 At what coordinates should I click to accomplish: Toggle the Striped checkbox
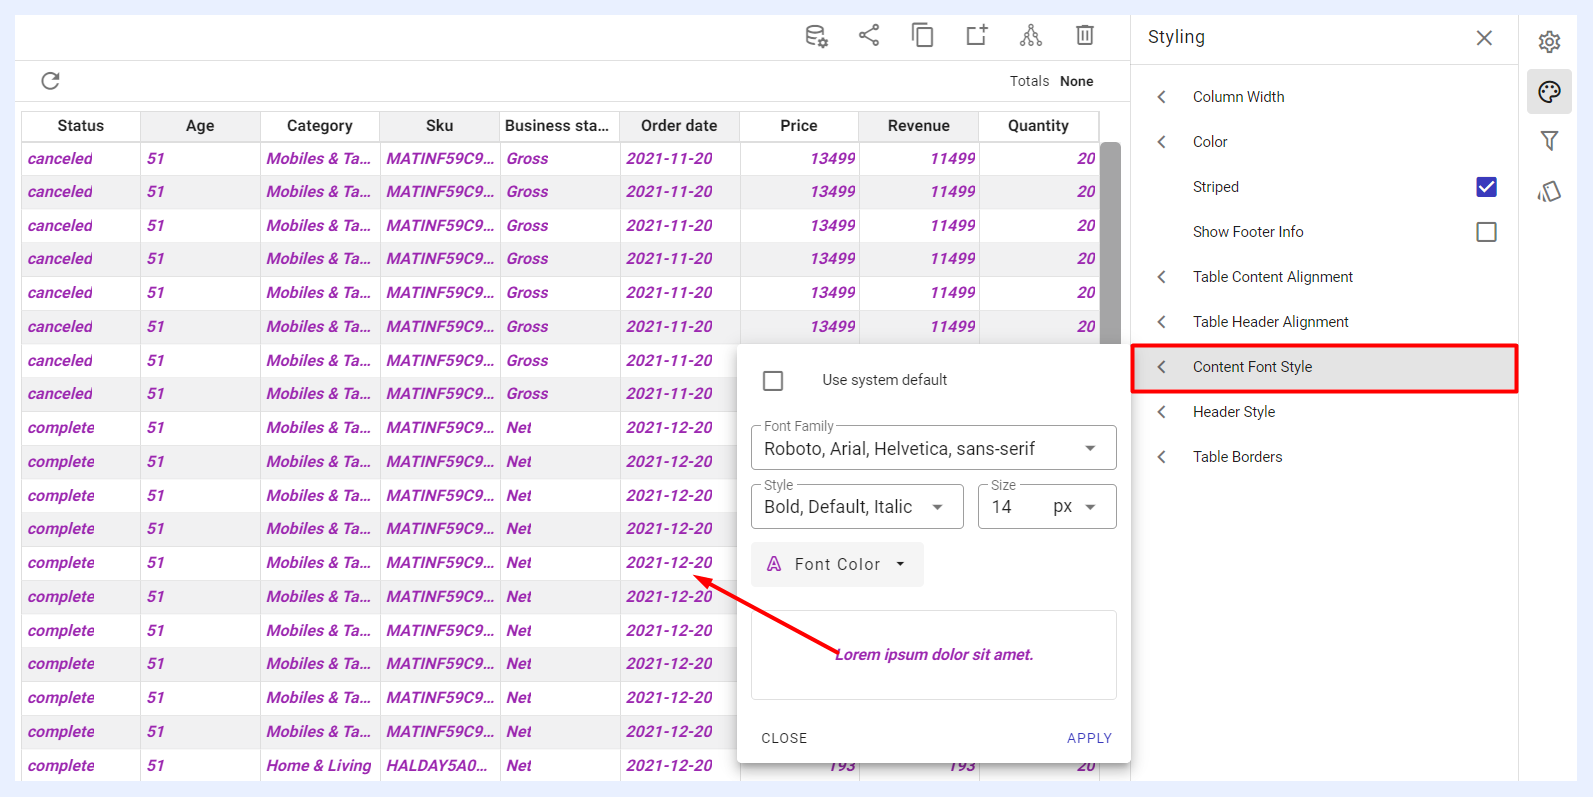point(1486,187)
